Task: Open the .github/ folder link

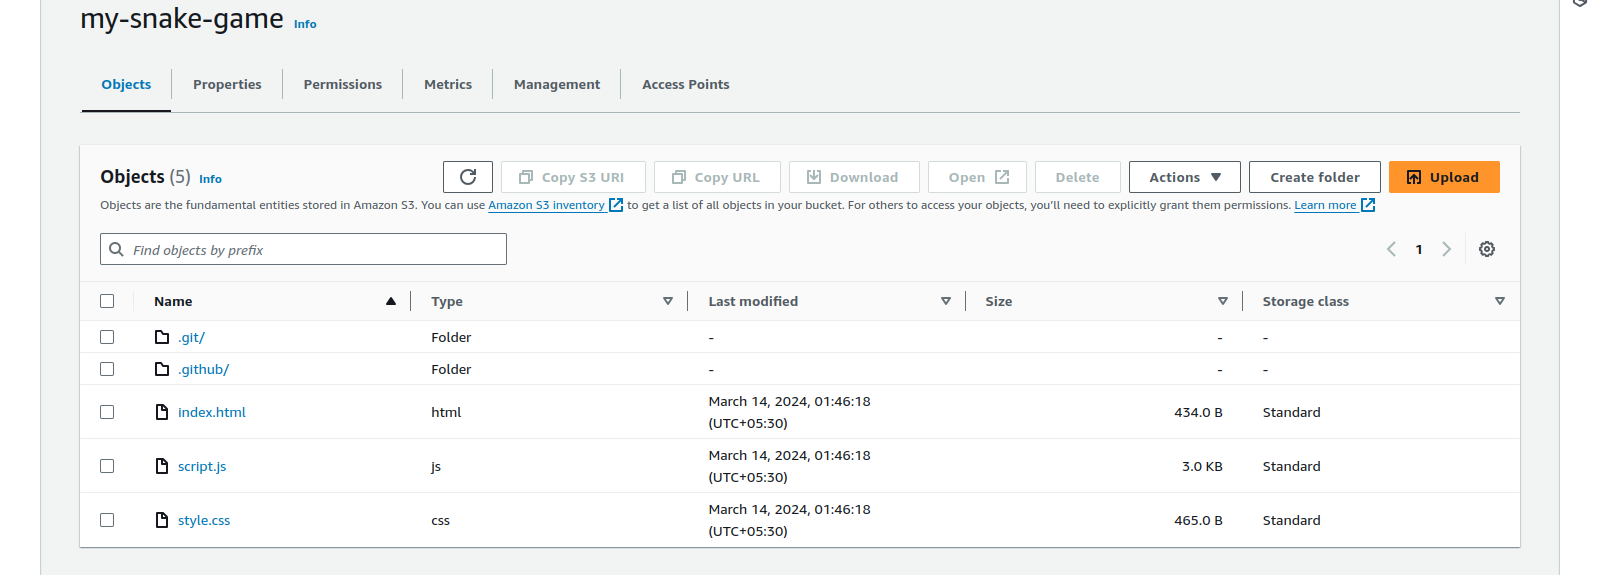Action: [203, 370]
